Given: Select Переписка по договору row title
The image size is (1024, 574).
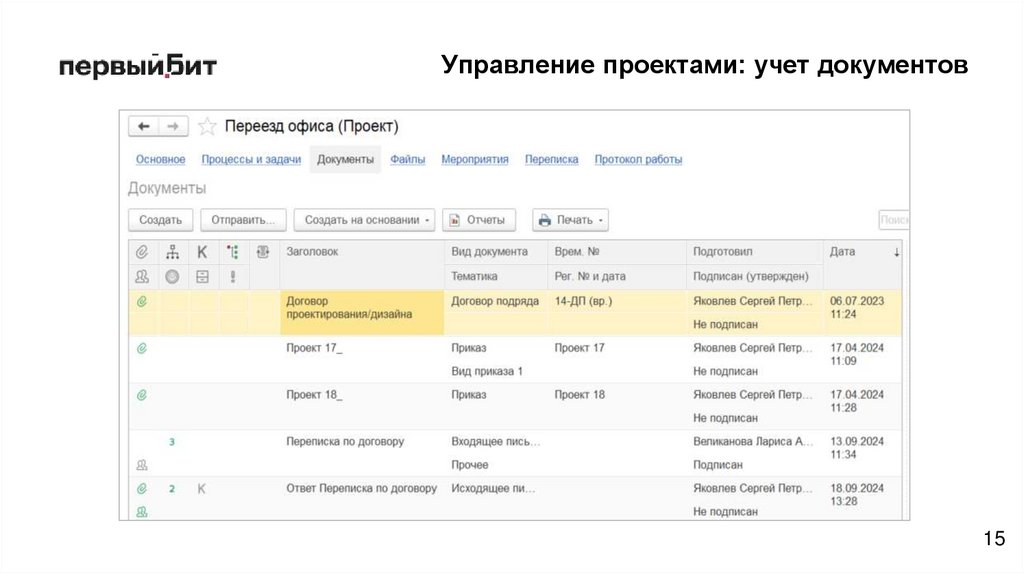Looking at the screenshot, I should 345,441.
